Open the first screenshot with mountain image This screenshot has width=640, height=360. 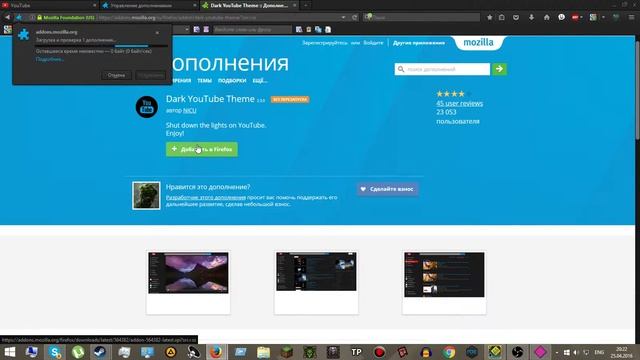188,273
